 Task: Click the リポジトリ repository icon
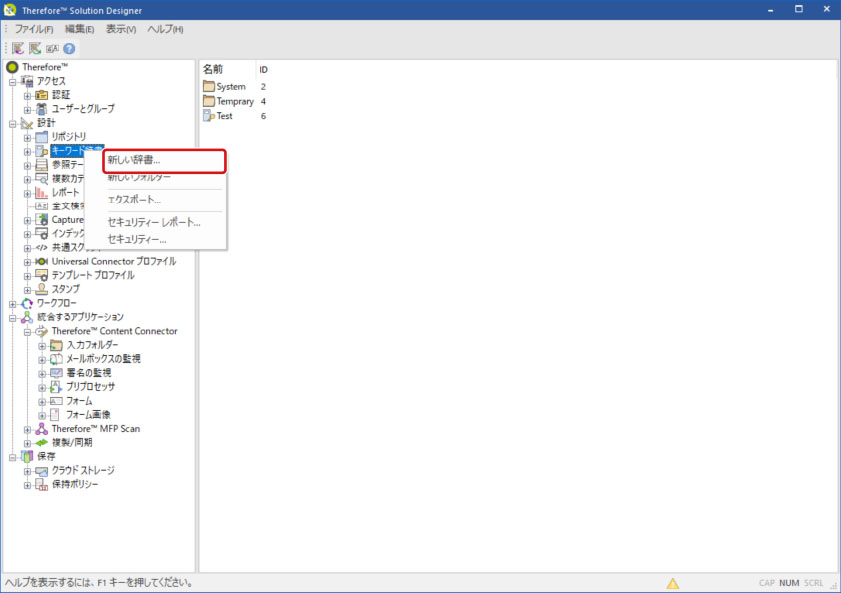(x=42, y=136)
